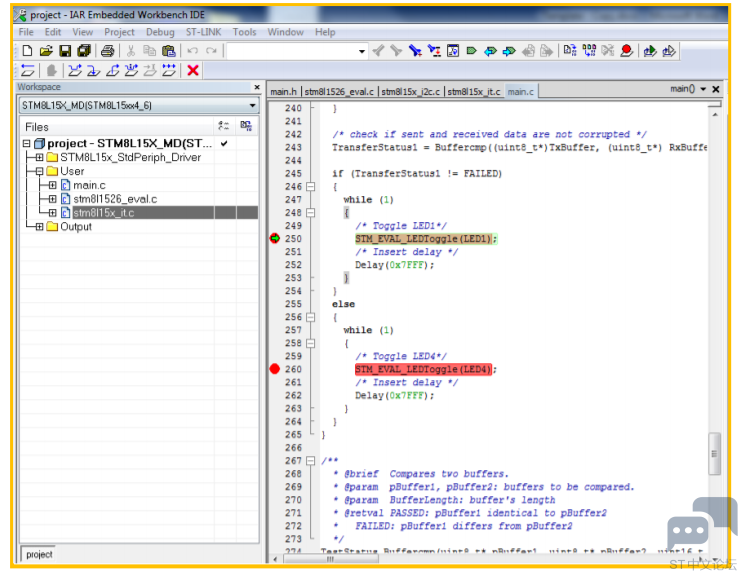The width and height of the screenshot is (746, 580).
Task: Click the build-status column header icon
Action: pos(245,126)
